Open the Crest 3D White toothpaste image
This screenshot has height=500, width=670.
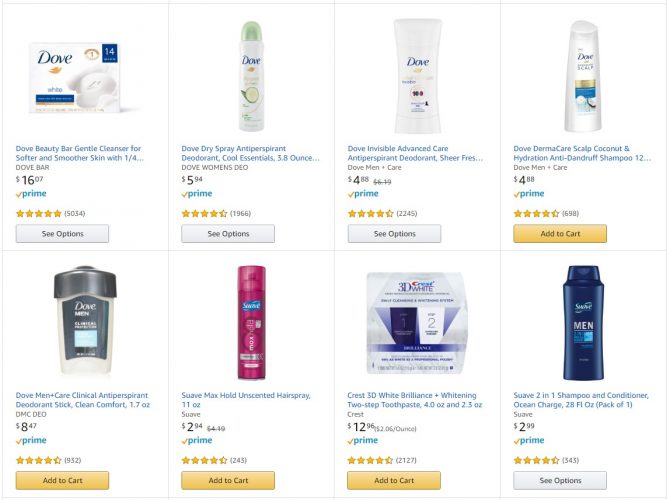click(416, 323)
